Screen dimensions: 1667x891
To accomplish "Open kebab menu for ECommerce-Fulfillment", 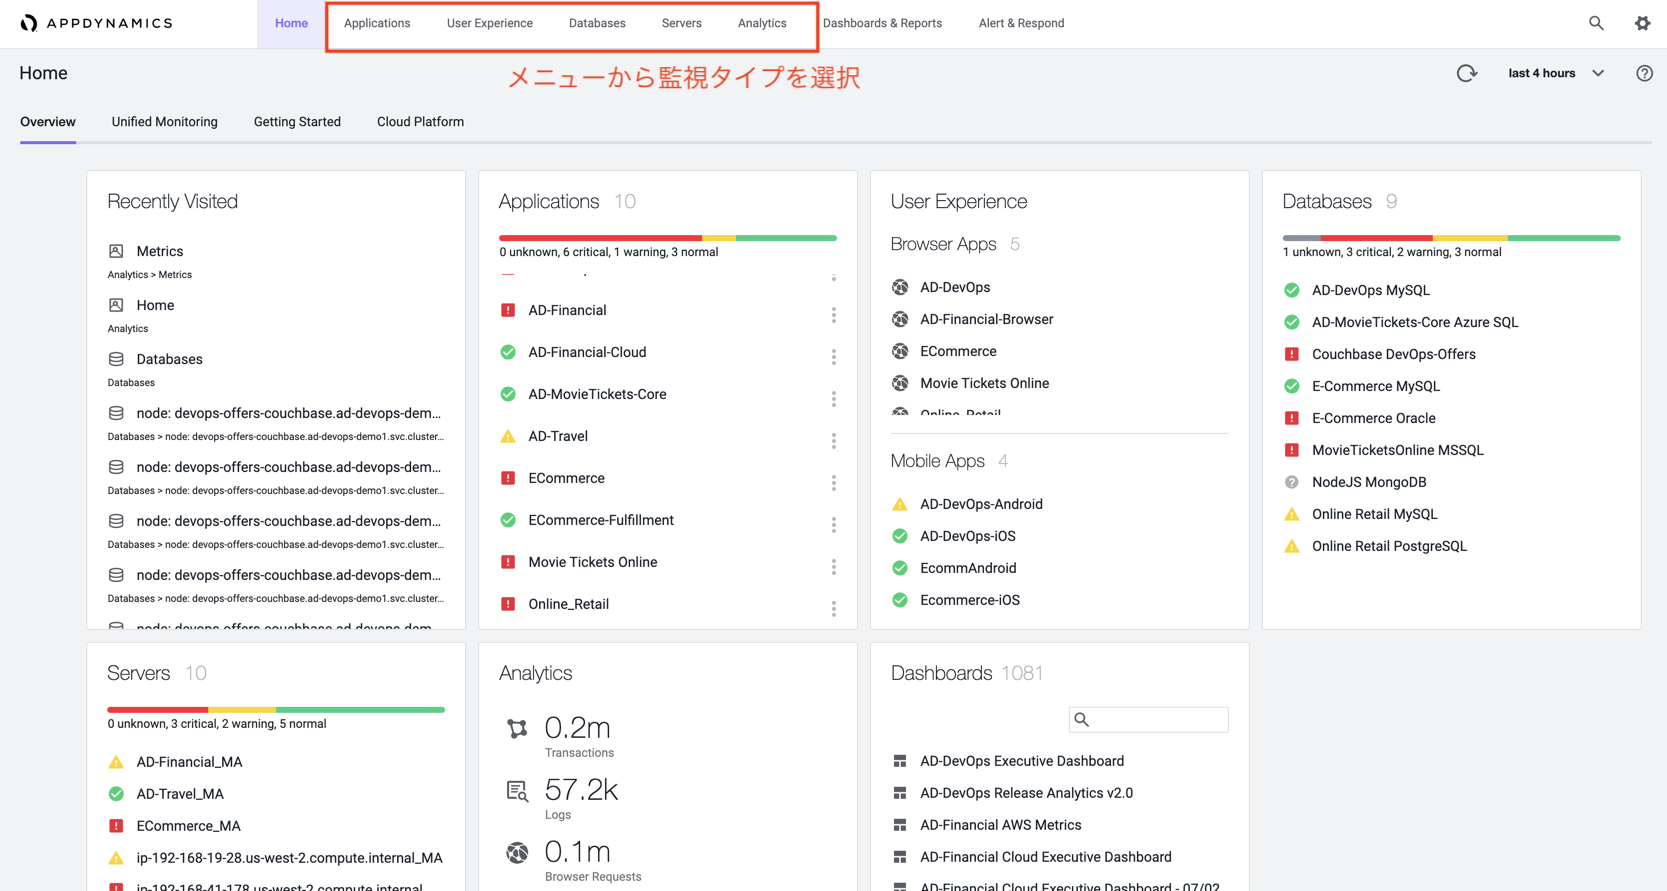I will (833, 525).
